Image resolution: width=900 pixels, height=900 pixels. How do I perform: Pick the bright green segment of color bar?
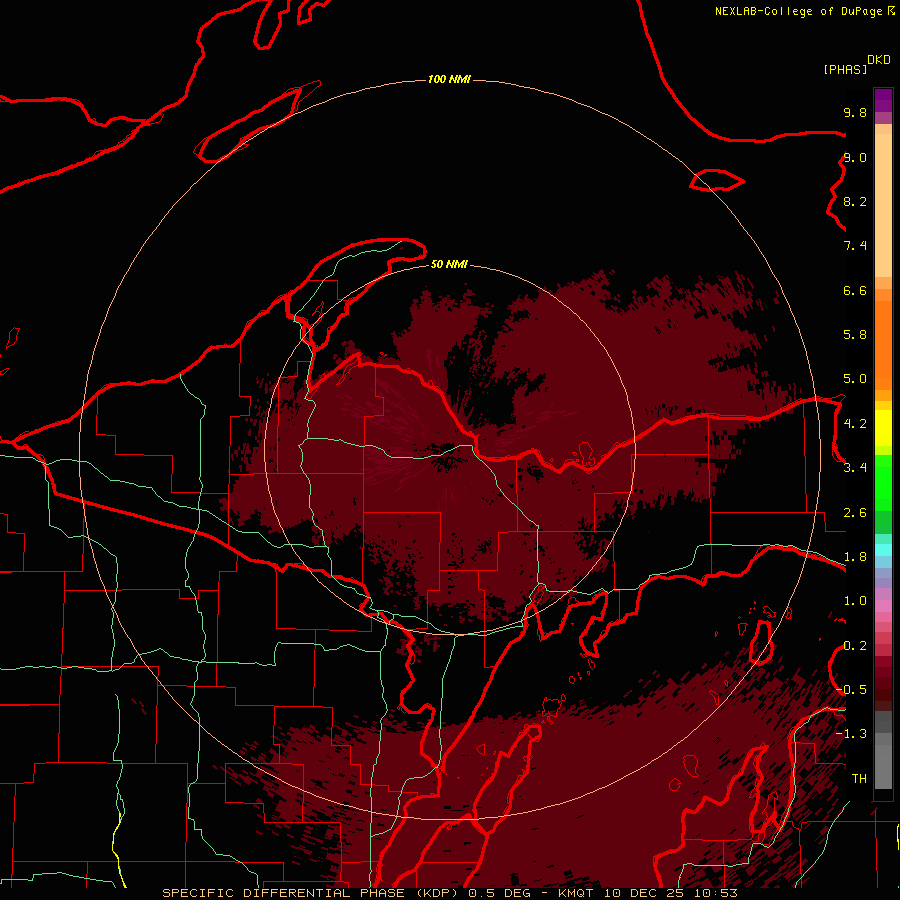coord(883,482)
